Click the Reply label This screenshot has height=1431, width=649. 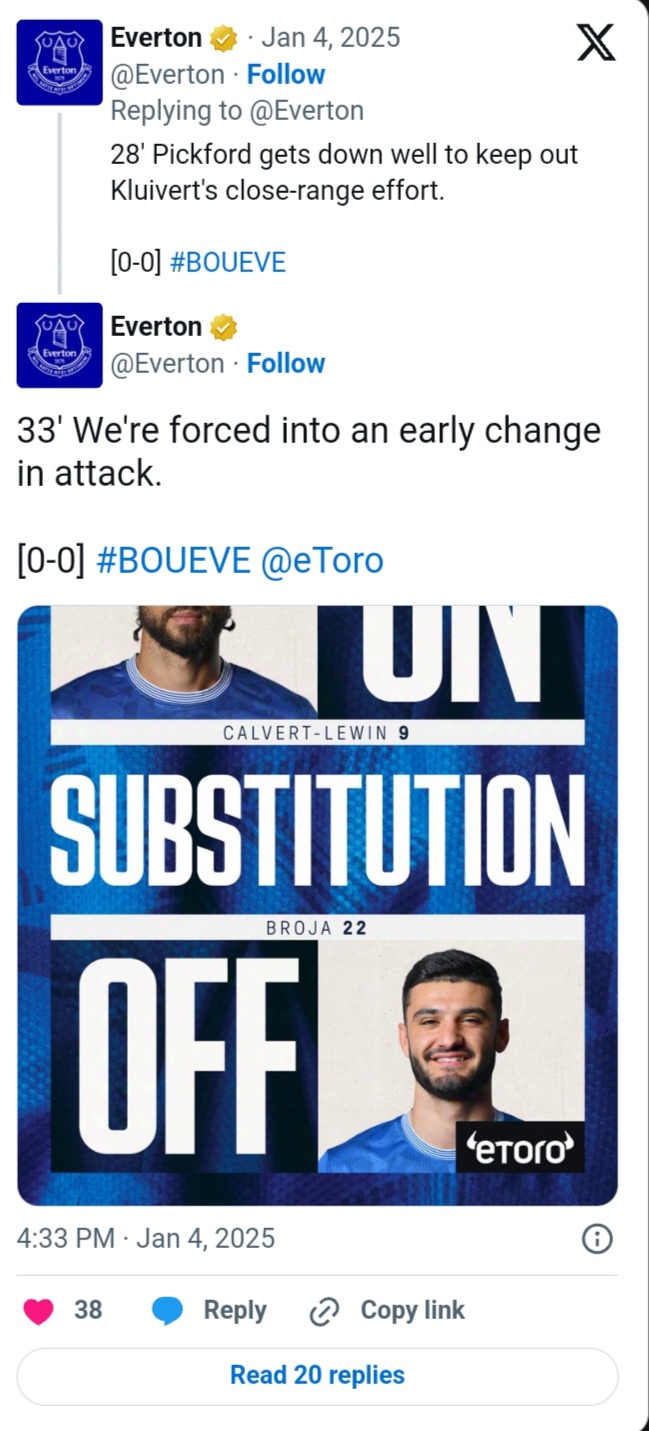coord(235,1310)
